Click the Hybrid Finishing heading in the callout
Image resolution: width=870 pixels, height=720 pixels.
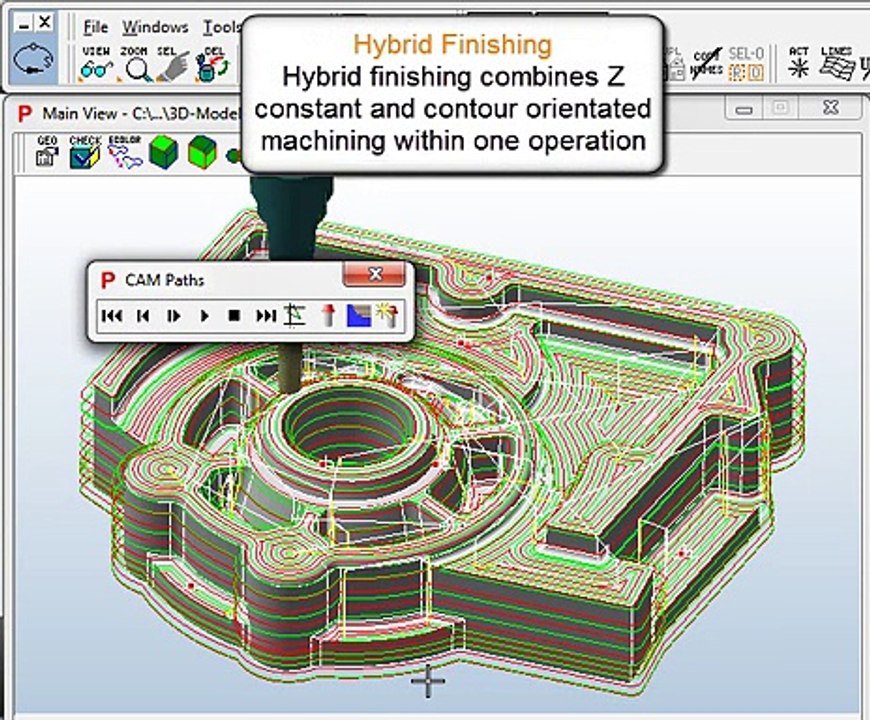[x=453, y=44]
